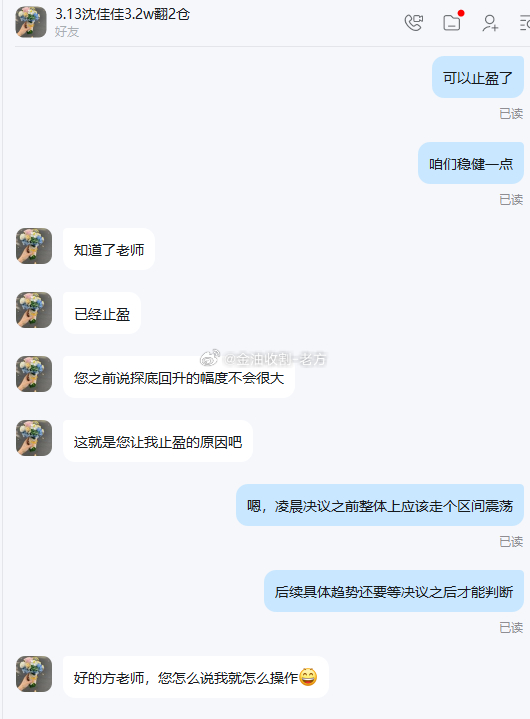Select the 区间震荡 sent message bubble
This screenshot has height=719, width=530.
(x=380, y=505)
